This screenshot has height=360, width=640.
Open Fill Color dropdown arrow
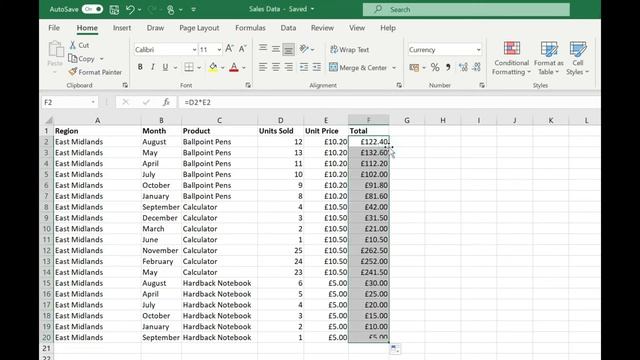point(223,67)
